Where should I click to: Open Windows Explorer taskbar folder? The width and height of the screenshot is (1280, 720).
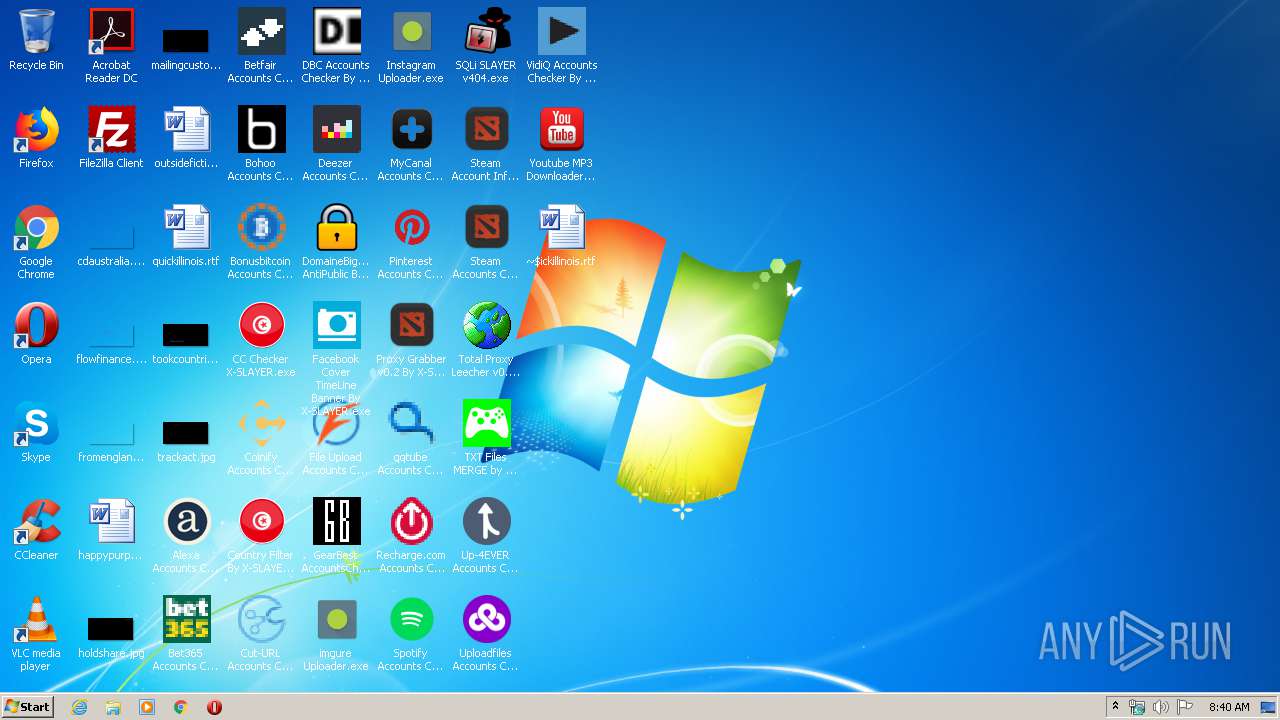click(x=113, y=707)
